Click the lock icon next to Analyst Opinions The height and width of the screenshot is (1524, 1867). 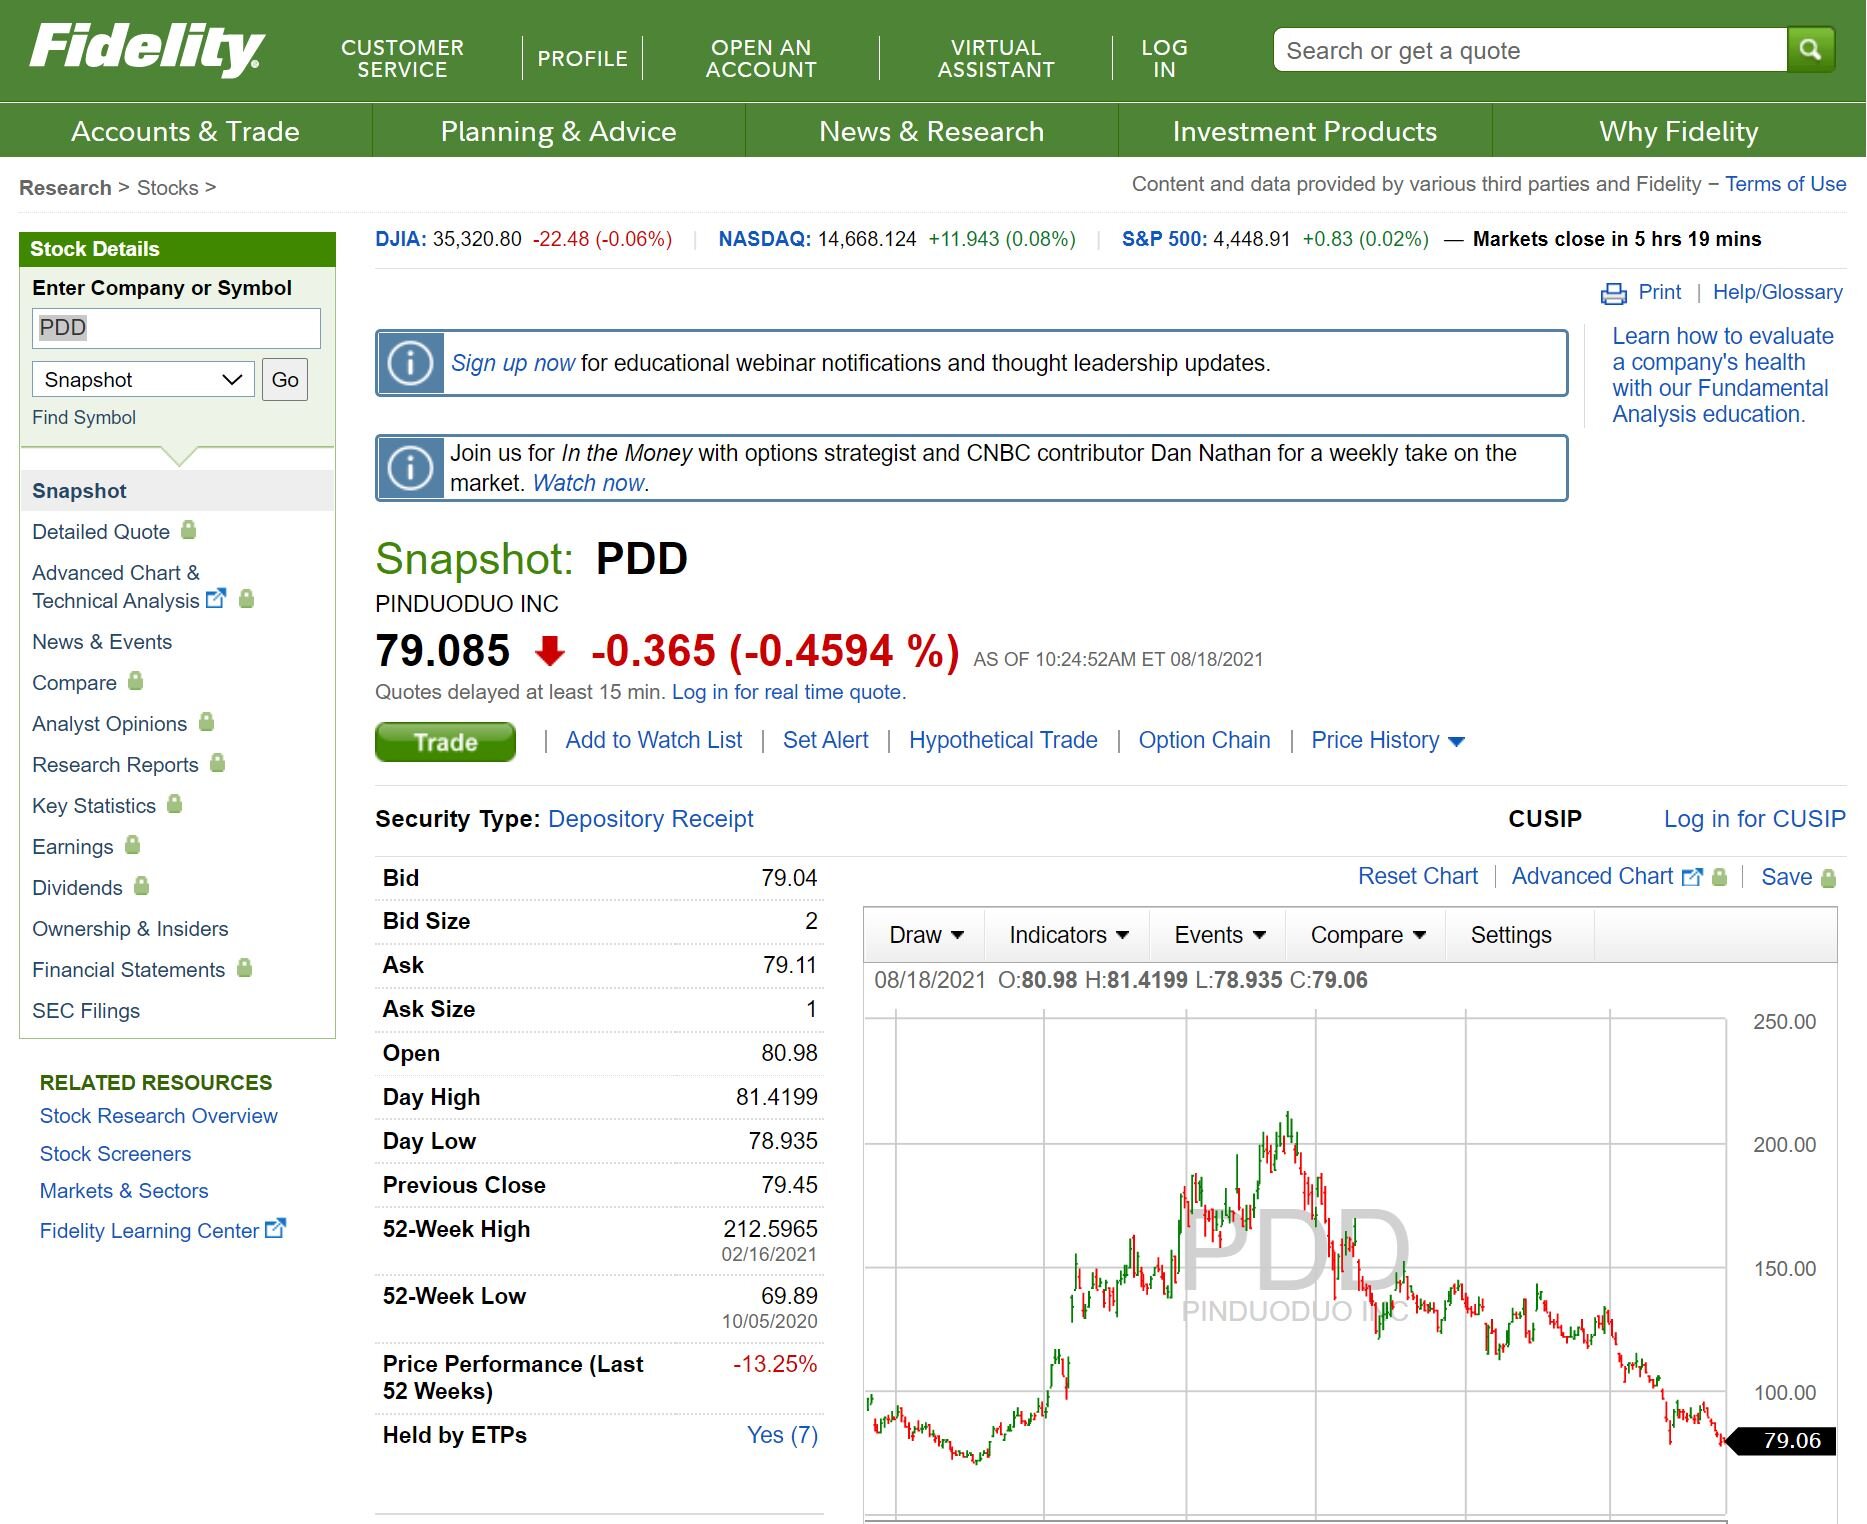[206, 722]
